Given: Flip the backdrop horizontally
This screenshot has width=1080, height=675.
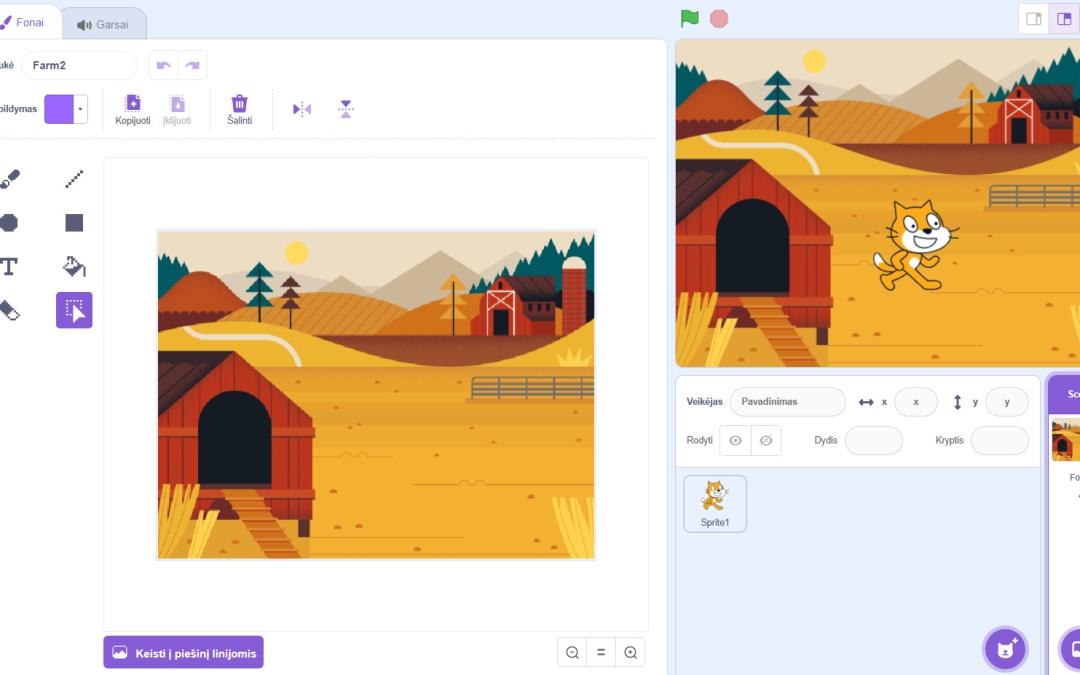Looking at the screenshot, I should (302, 109).
